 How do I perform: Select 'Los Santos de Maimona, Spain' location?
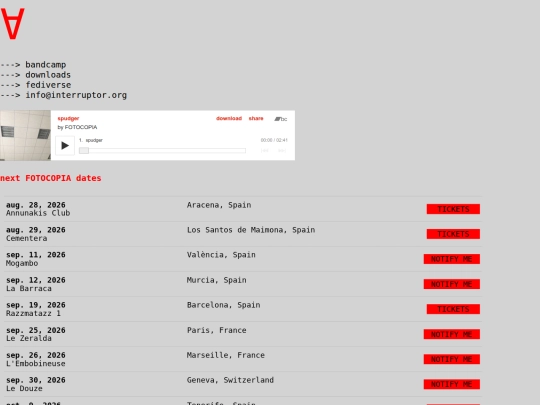click(x=251, y=230)
